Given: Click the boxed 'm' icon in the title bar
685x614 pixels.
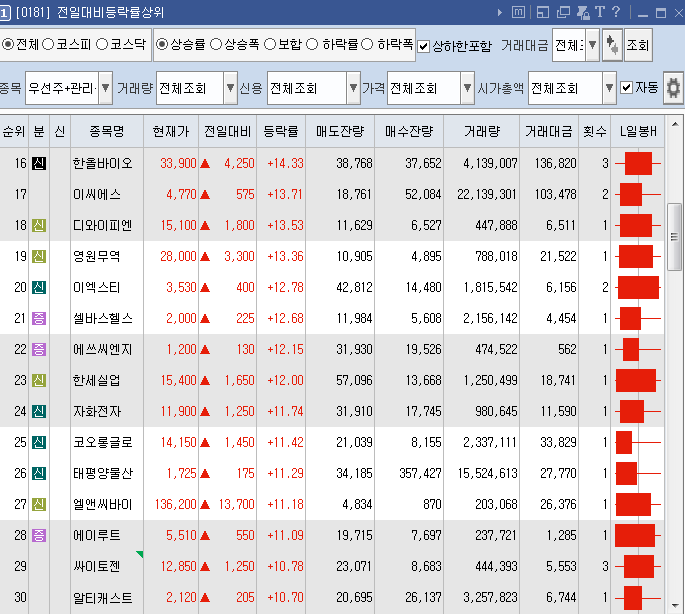Looking at the screenshot, I should [x=518, y=12].
